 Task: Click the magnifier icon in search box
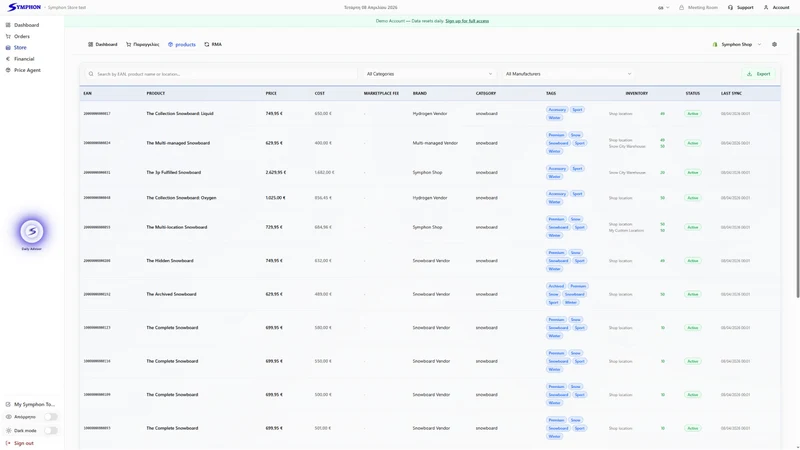[x=91, y=74]
